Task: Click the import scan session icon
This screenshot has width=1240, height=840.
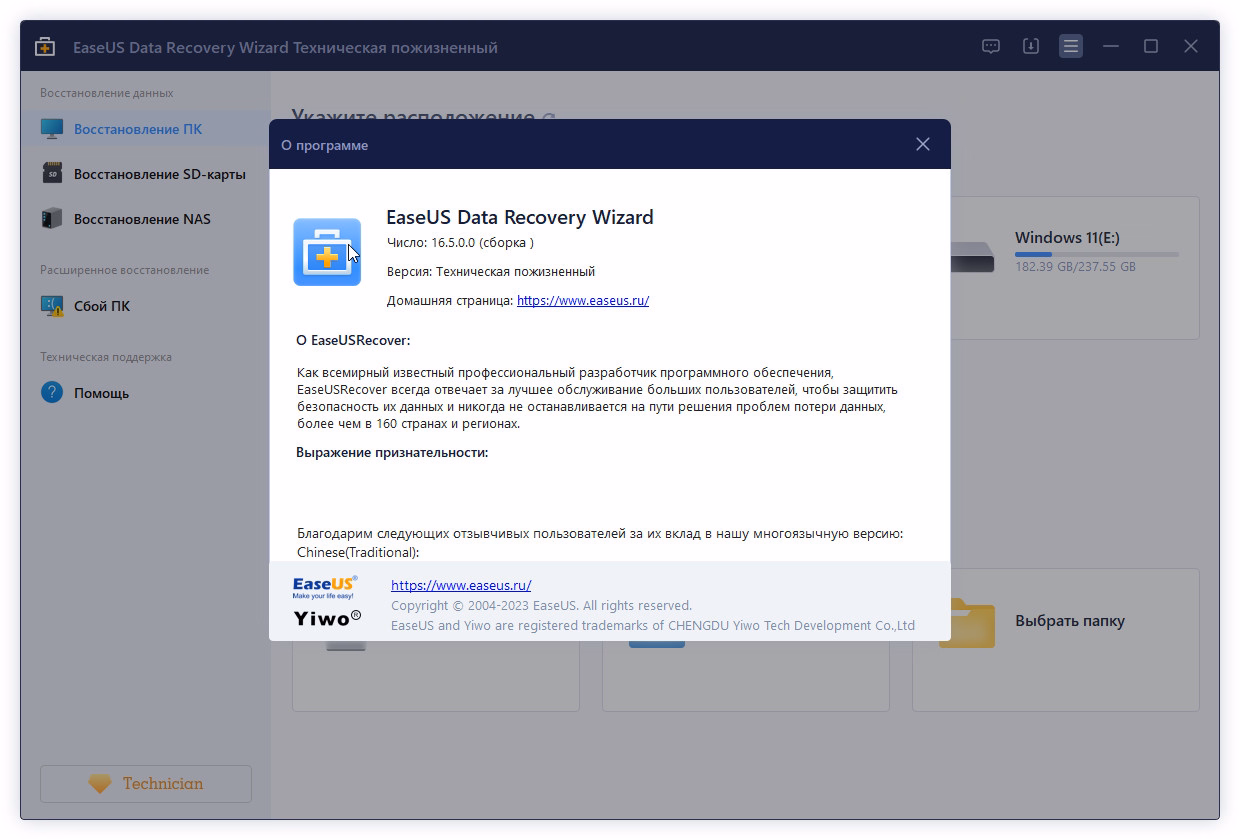Action: pos(1031,47)
